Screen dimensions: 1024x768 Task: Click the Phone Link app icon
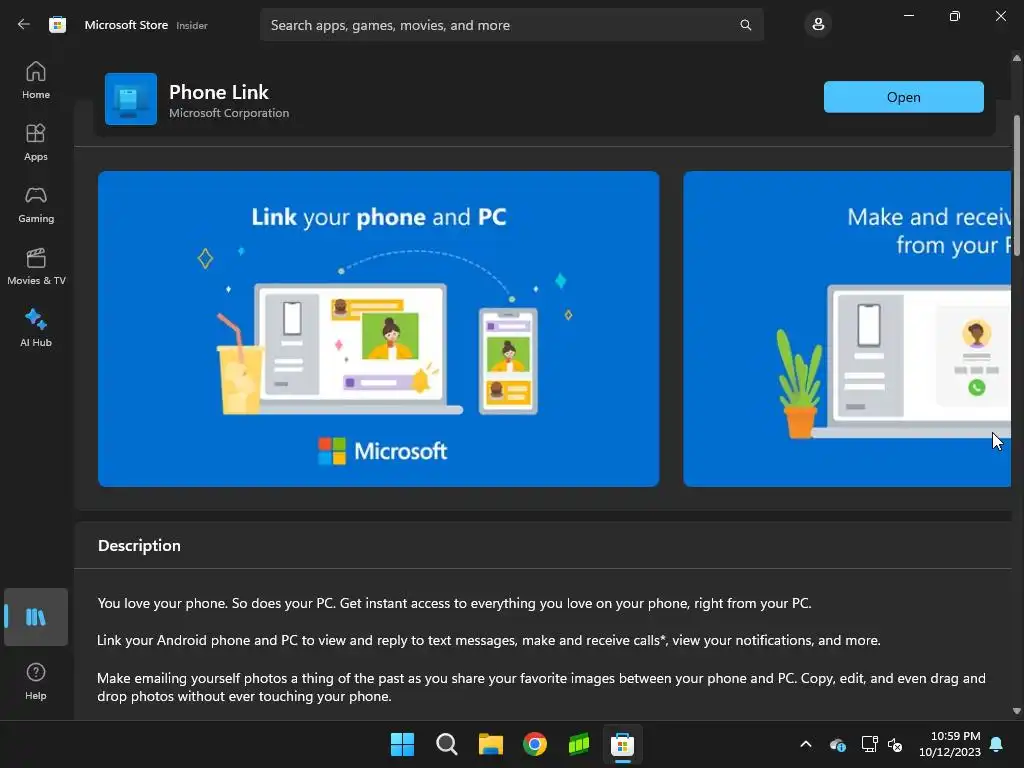pos(131,99)
